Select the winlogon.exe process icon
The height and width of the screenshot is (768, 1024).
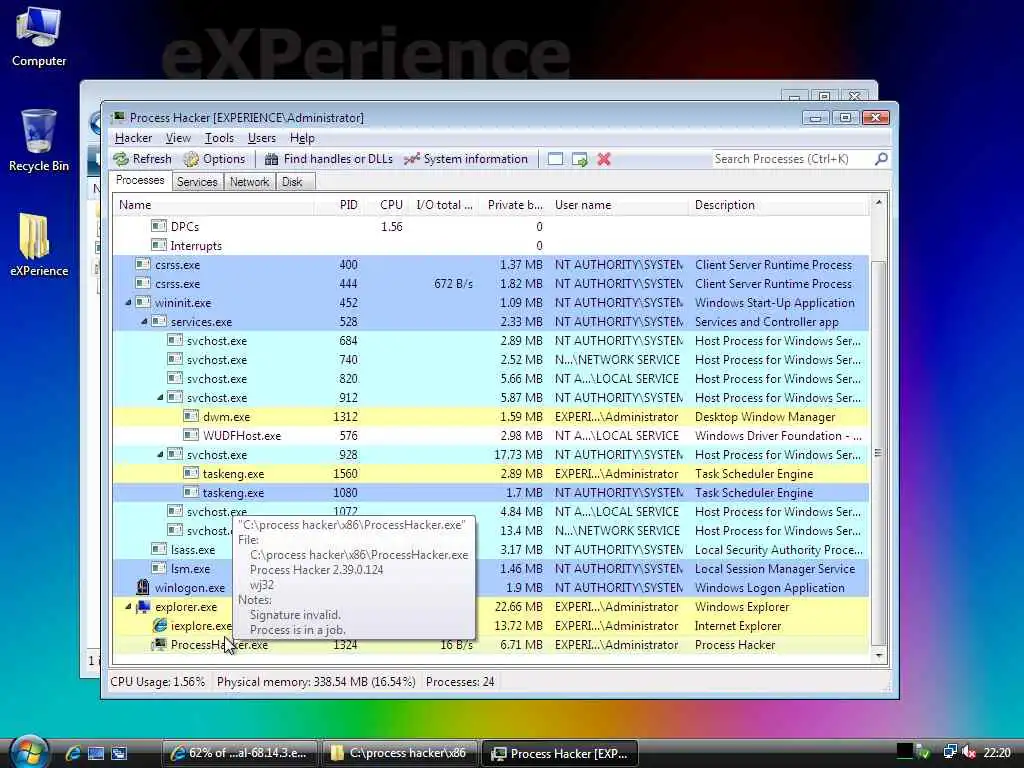click(142, 587)
